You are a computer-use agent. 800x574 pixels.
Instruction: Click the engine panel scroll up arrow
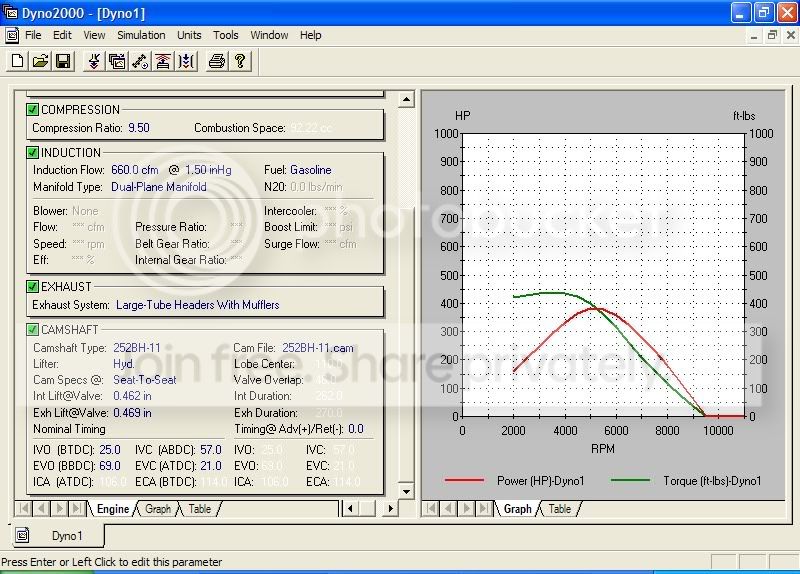coord(406,99)
